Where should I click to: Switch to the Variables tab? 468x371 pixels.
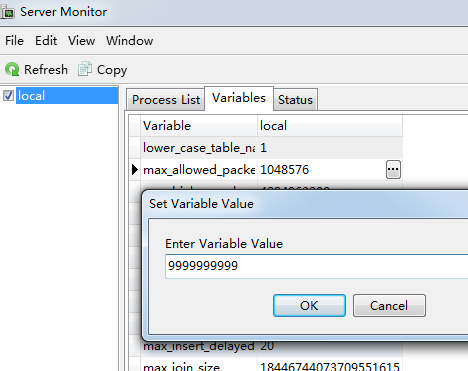point(239,98)
